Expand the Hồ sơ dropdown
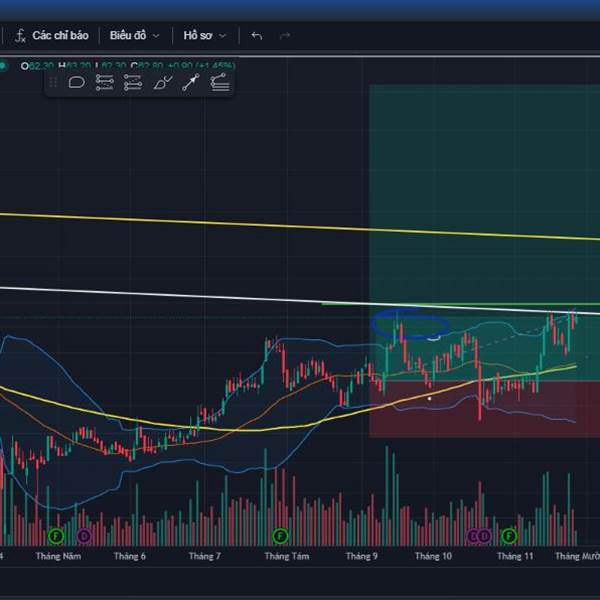 click(x=204, y=35)
